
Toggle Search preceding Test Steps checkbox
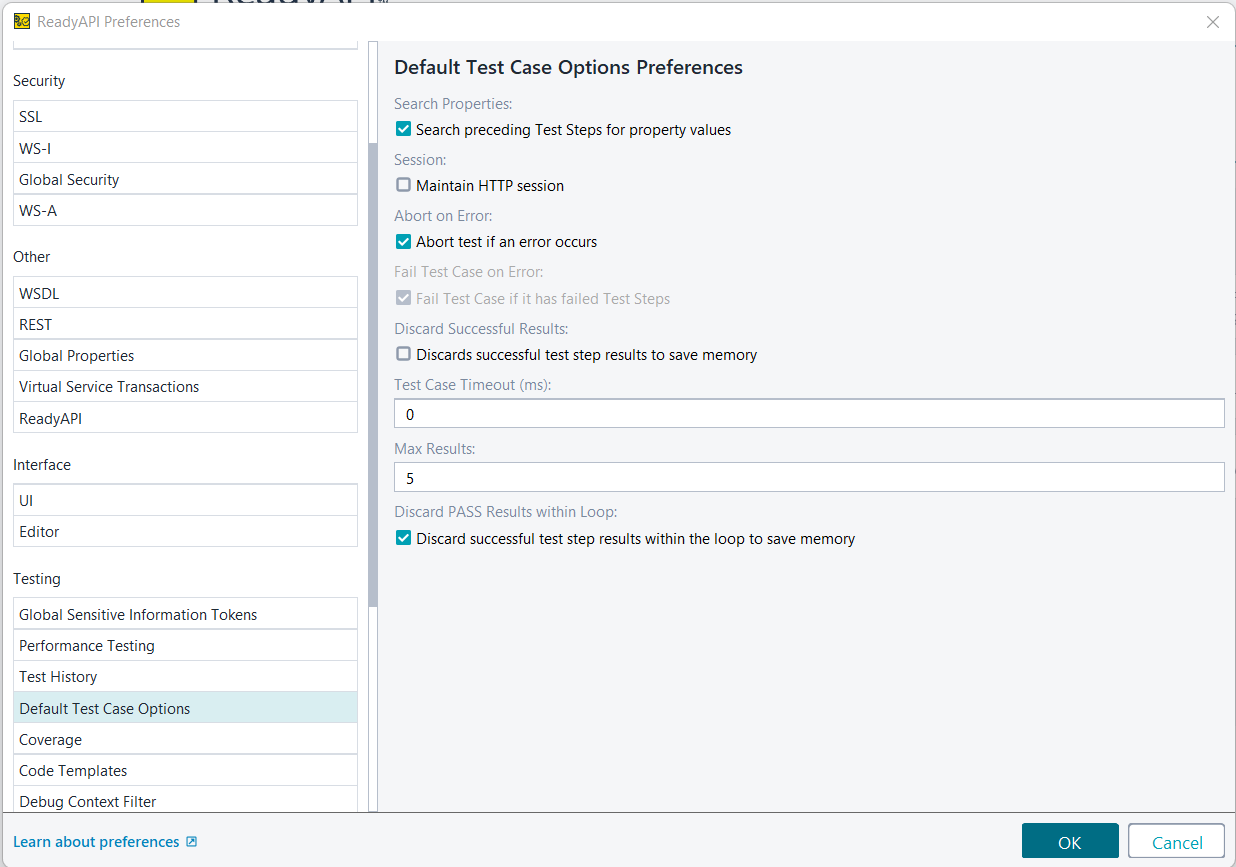[x=404, y=129]
